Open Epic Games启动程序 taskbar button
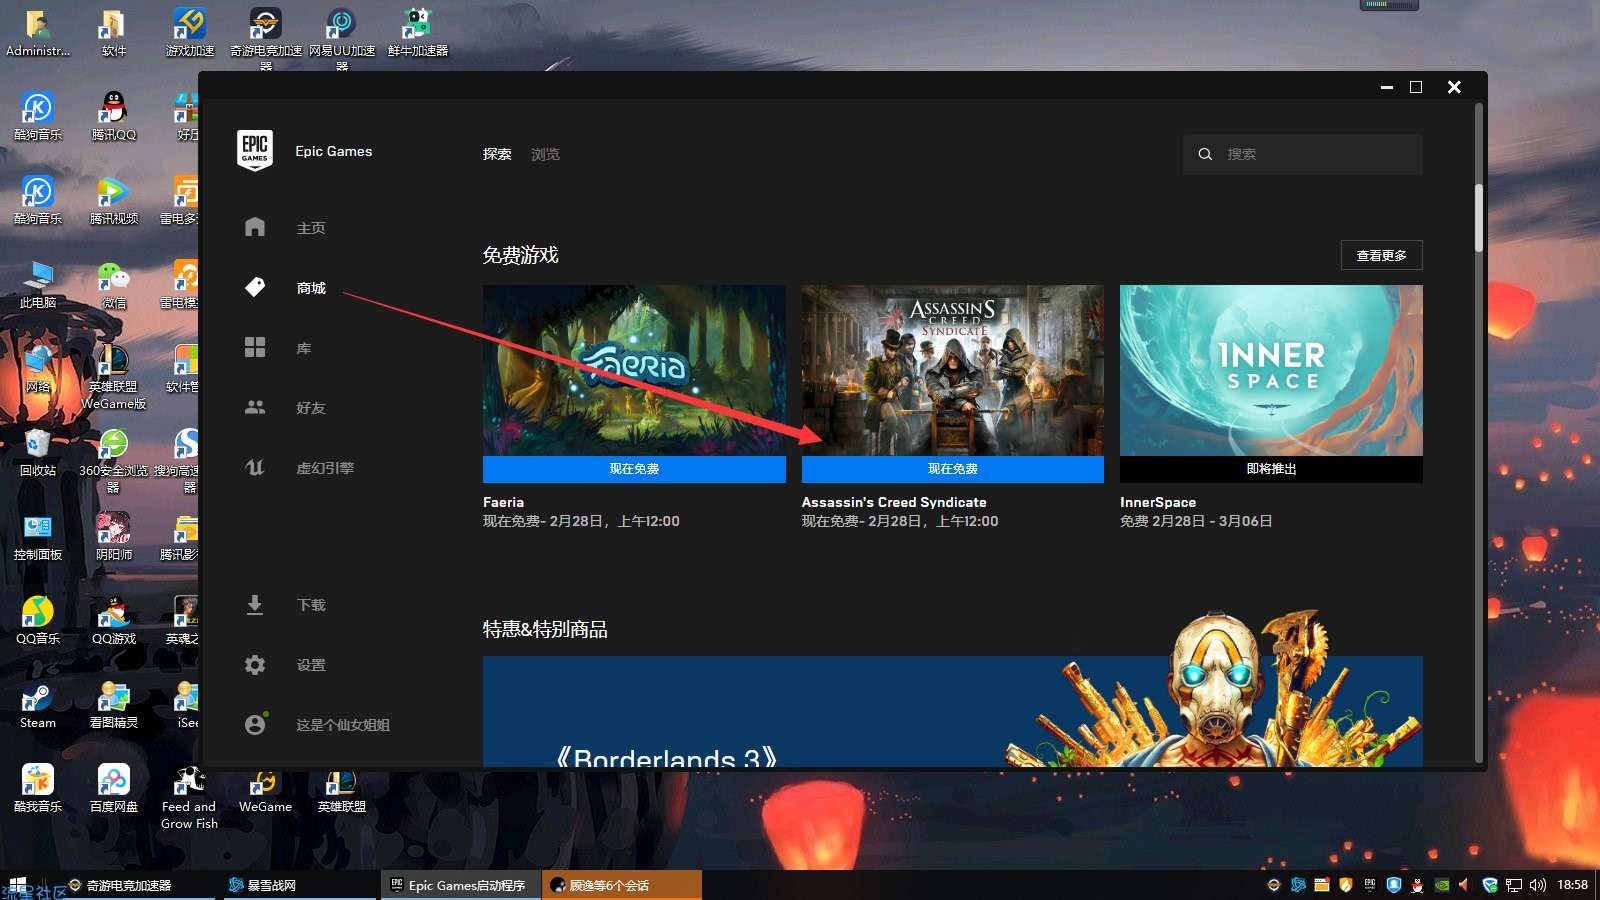Screen dimensions: 1600x900 tap(460, 885)
